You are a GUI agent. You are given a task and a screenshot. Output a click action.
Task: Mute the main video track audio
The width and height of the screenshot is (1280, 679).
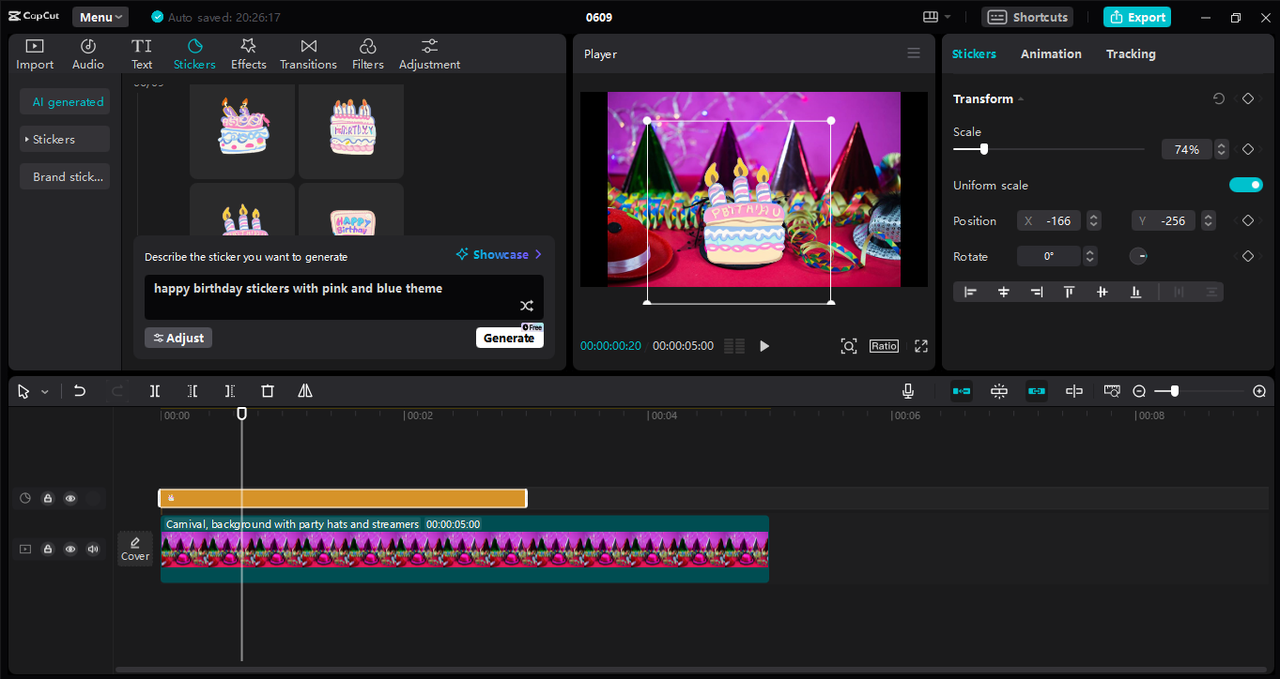point(93,549)
